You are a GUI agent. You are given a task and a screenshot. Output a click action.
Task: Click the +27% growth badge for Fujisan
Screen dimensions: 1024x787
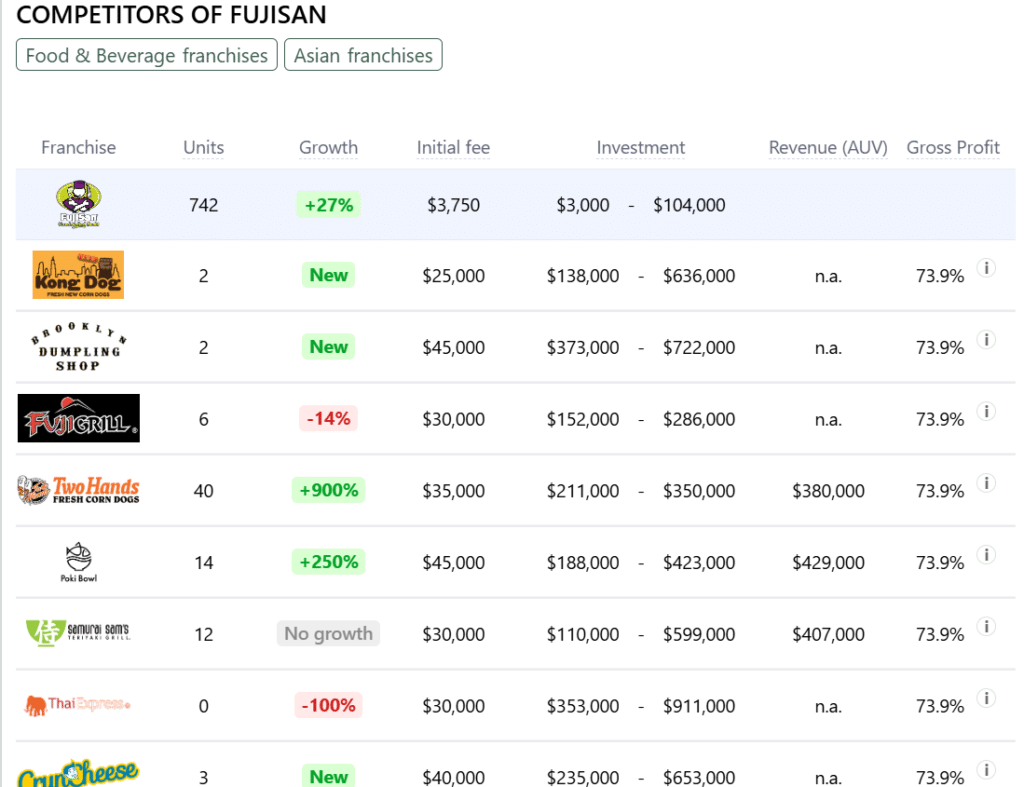328,205
